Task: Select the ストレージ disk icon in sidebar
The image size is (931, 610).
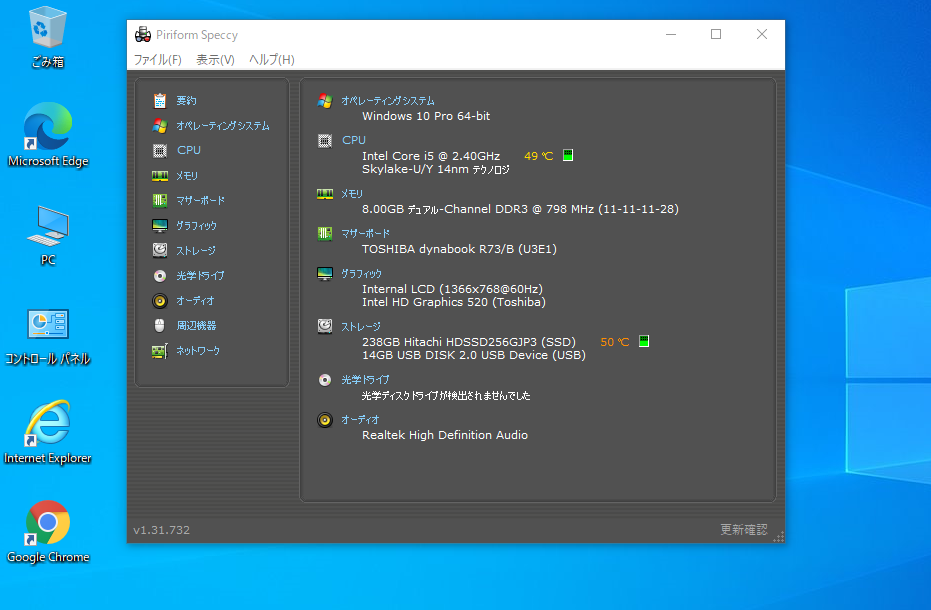Action: coord(160,251)
